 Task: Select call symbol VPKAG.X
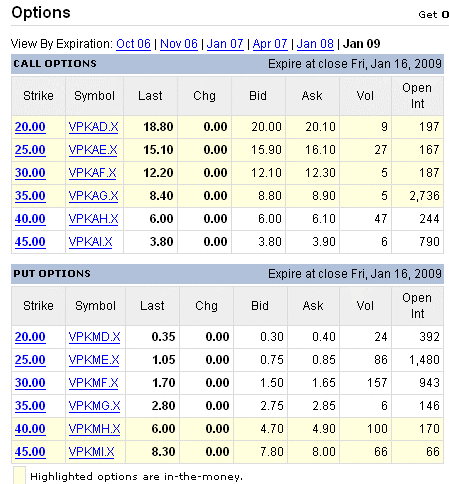tap(93, 196)
